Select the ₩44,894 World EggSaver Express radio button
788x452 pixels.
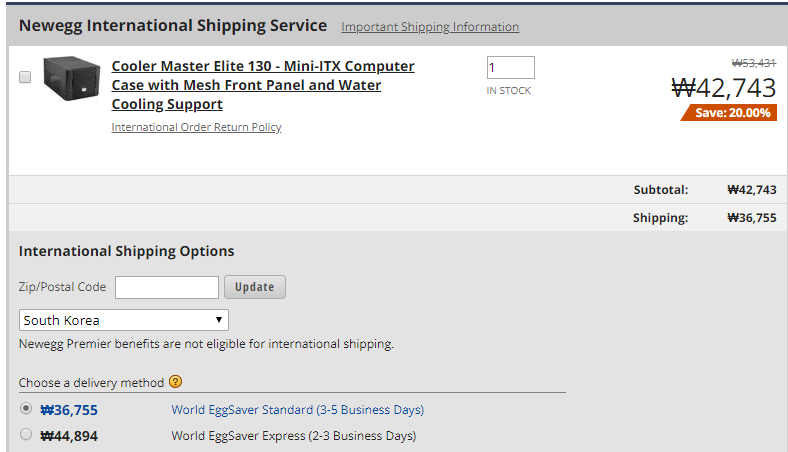tap(26, 434)
